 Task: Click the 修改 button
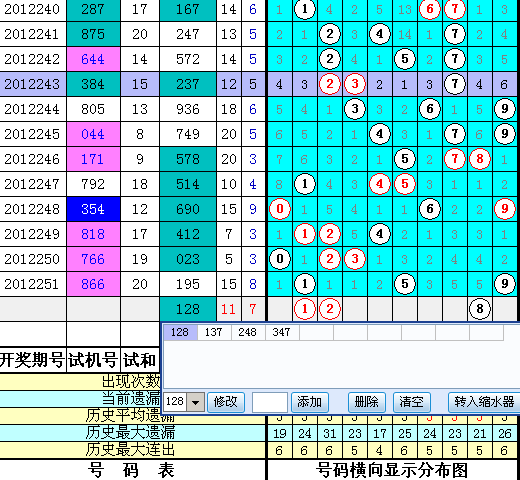226,402
